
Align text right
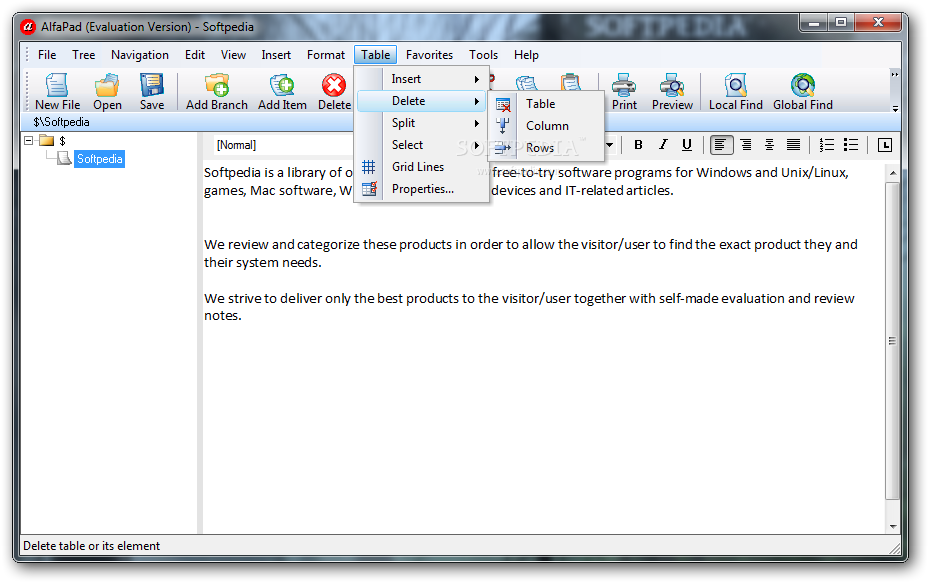tap(746, 145)
